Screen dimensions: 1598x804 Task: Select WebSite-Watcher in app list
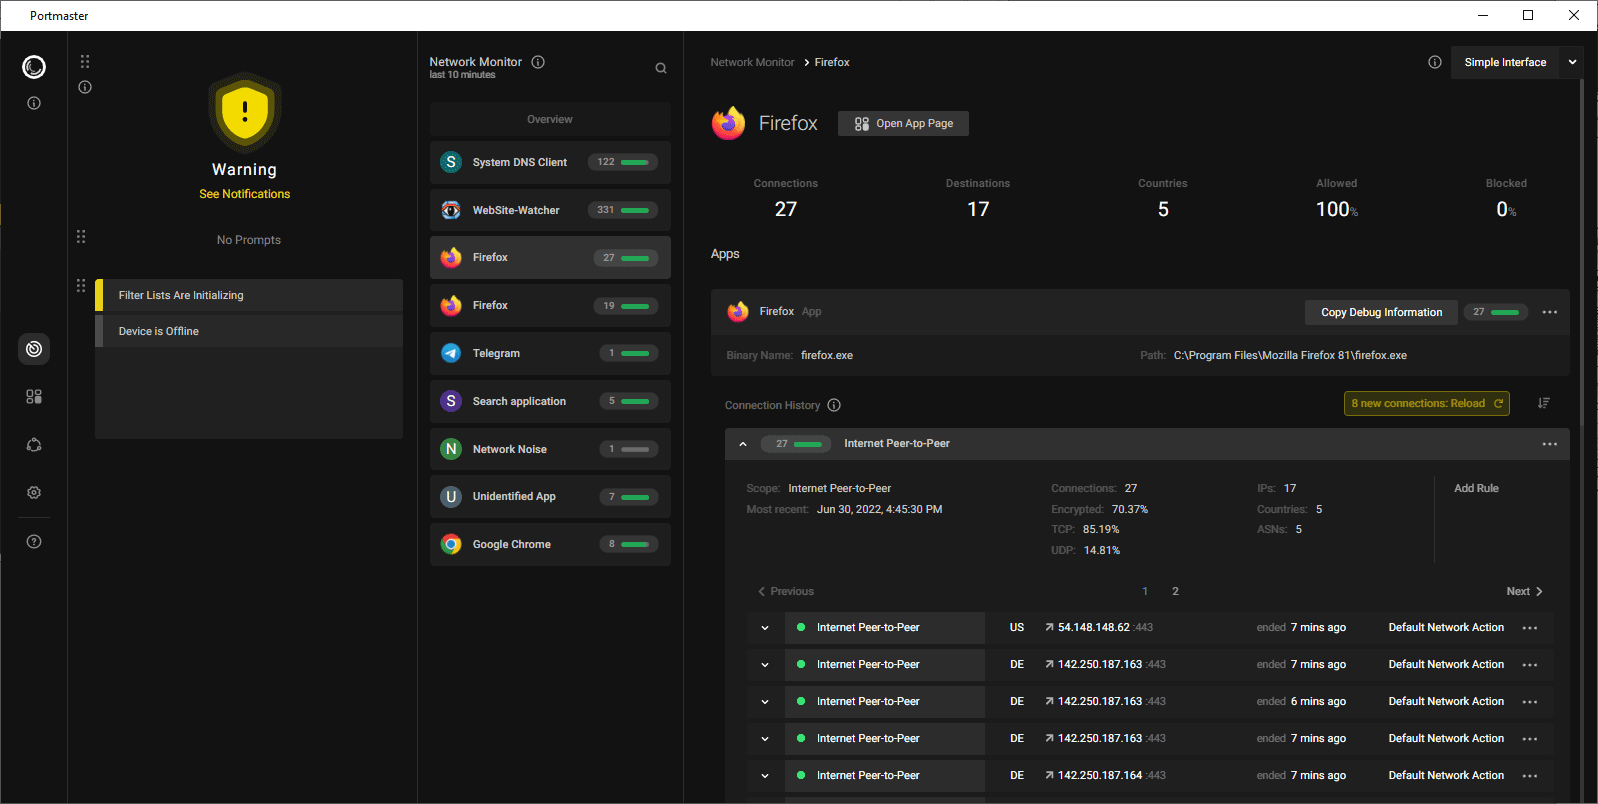click(x=550, y=210)
